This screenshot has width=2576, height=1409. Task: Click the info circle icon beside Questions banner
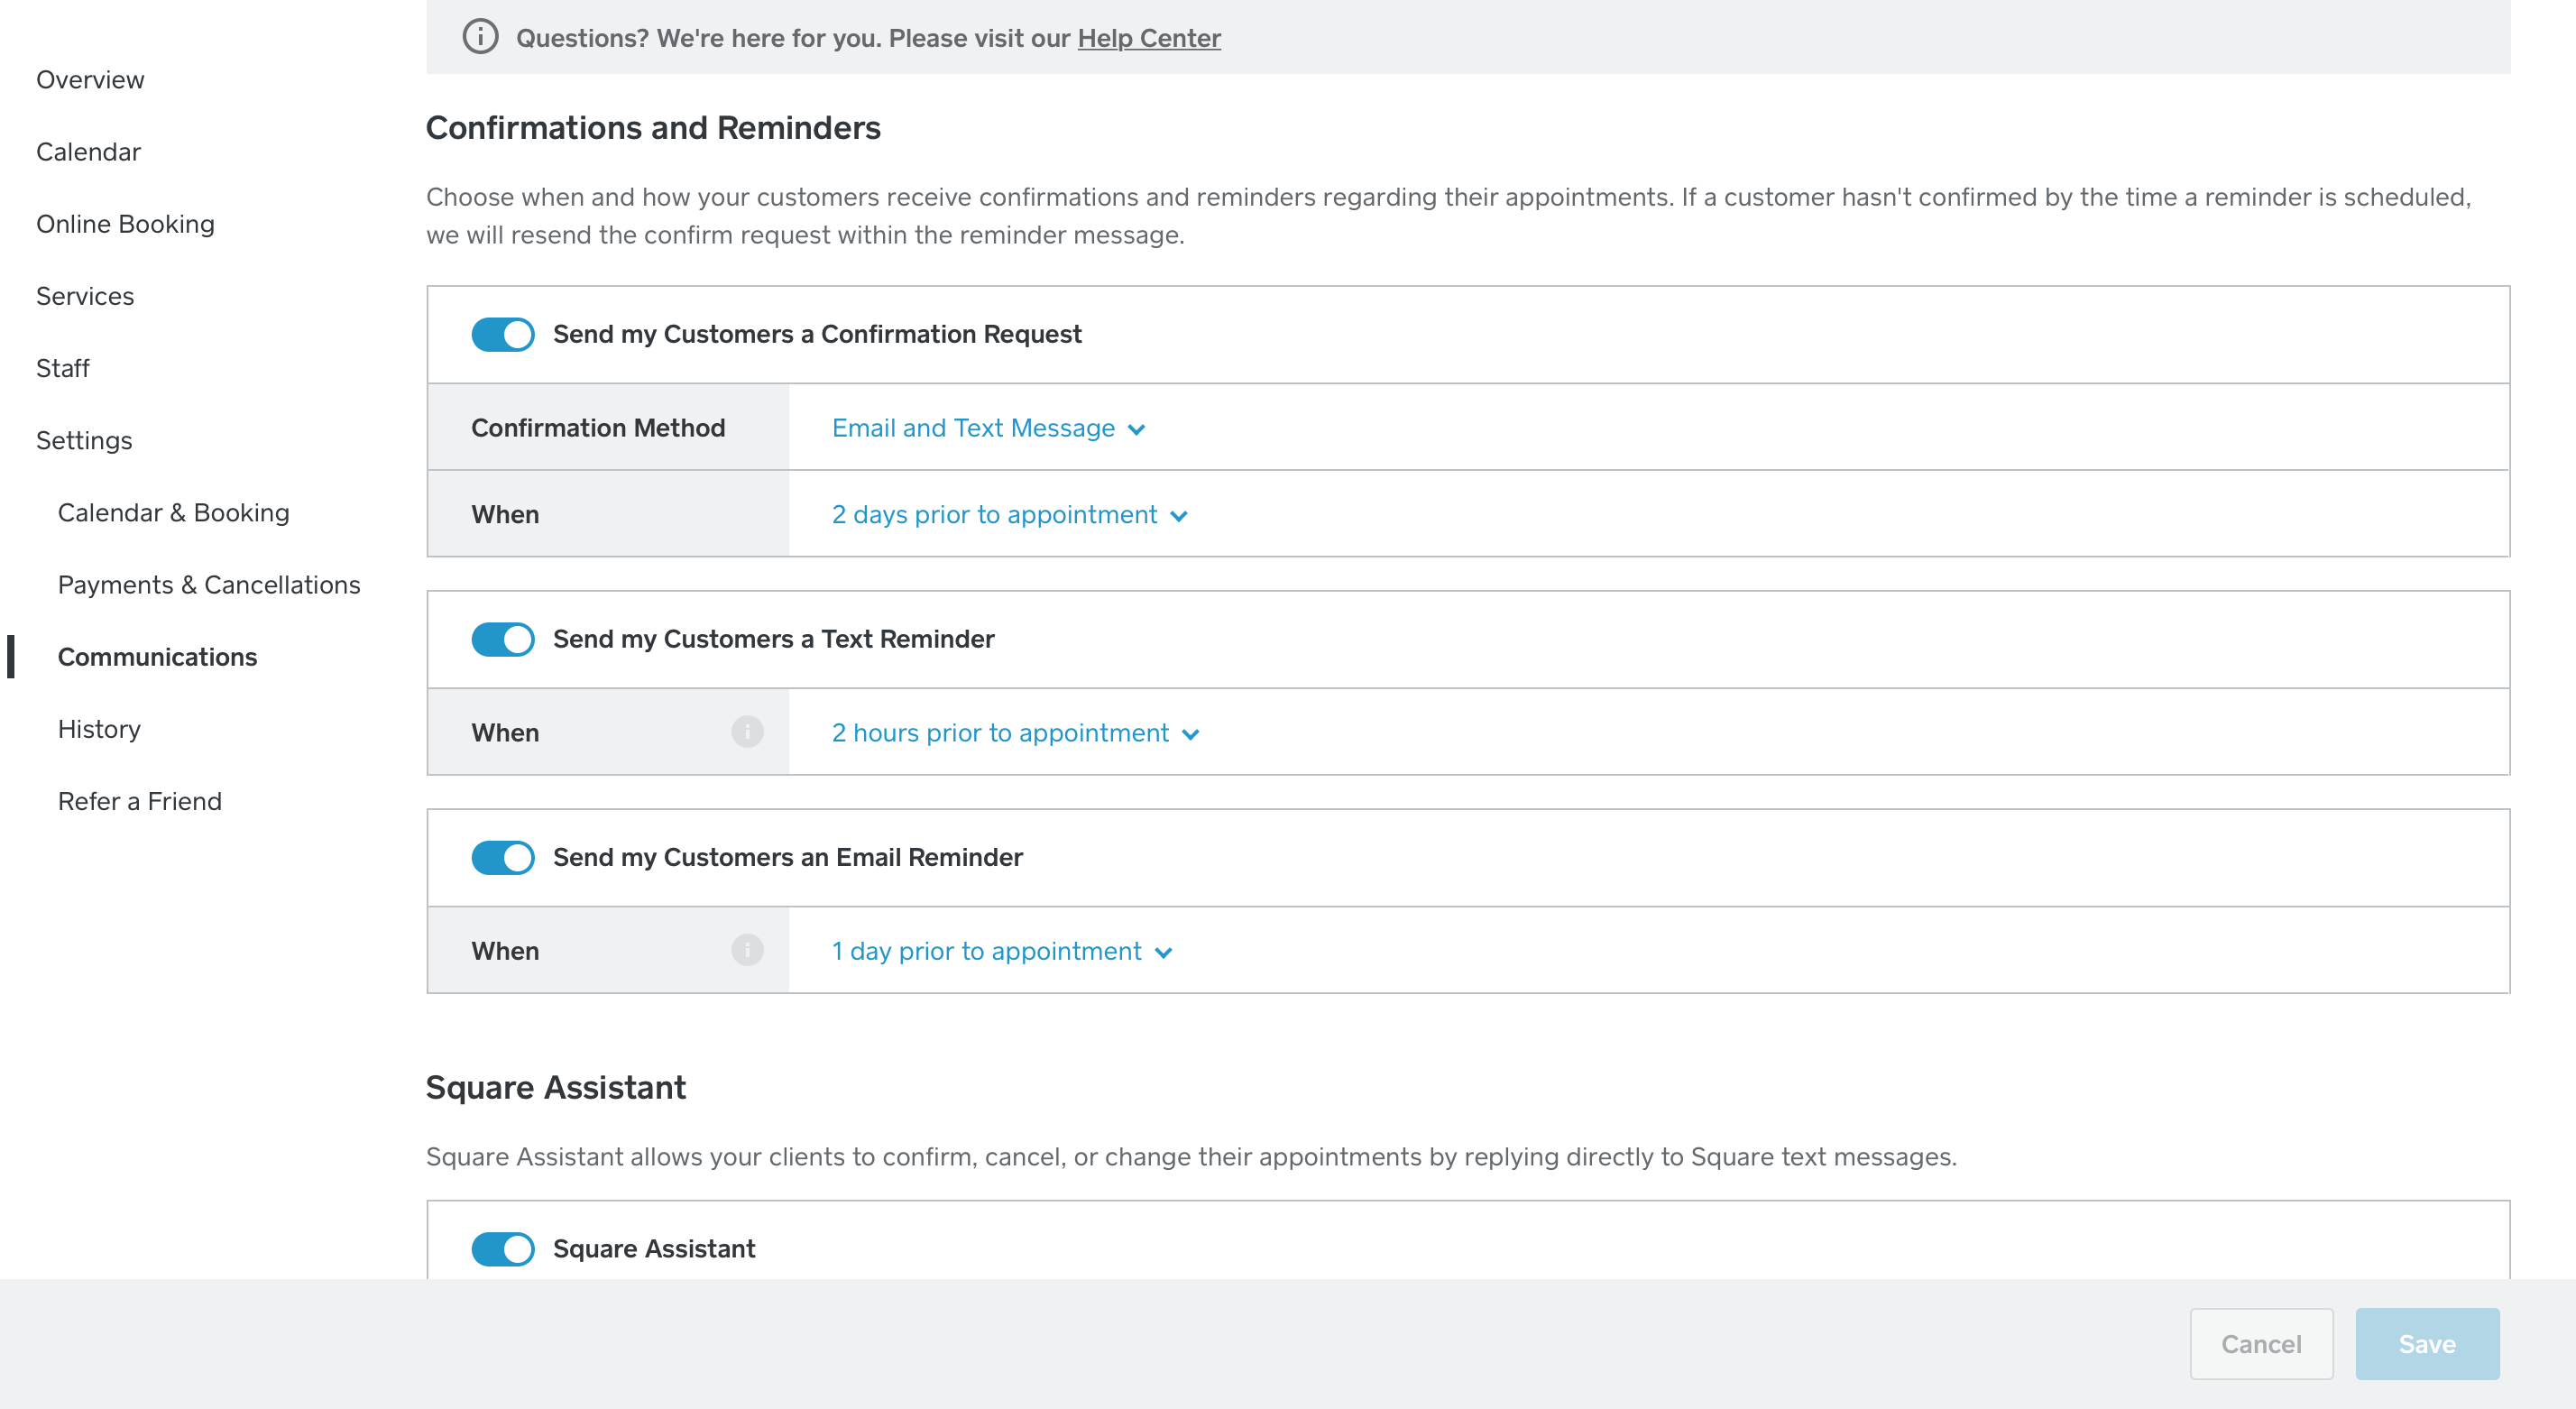480,37
